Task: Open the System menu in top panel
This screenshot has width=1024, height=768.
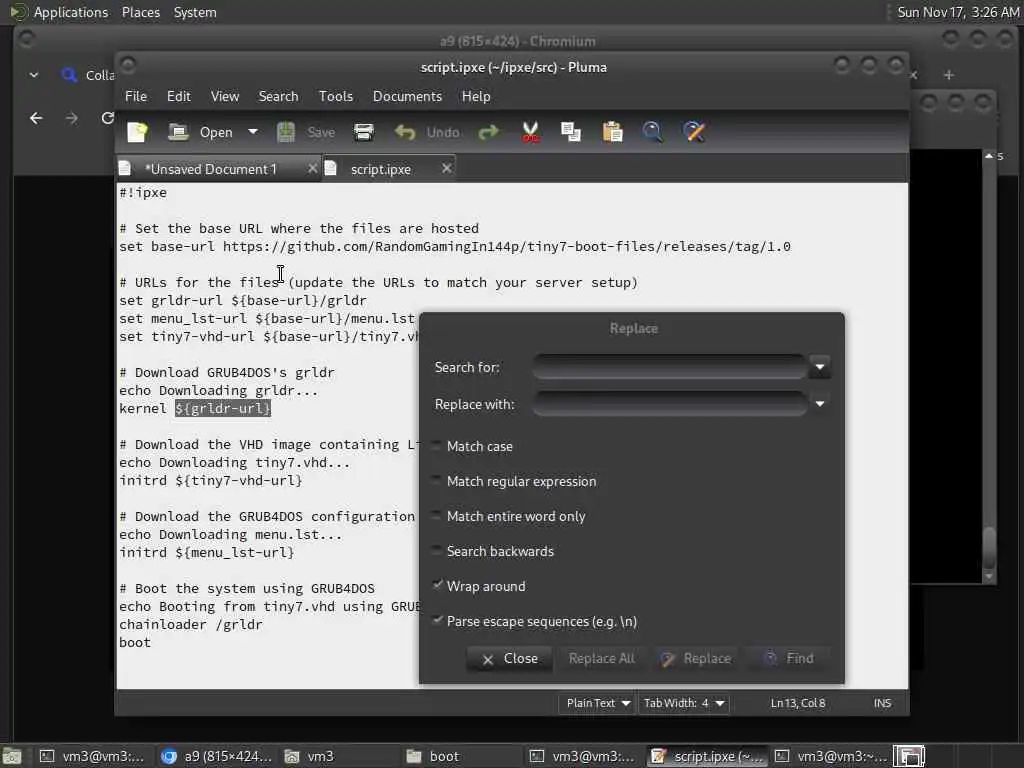Action: tap(195, 12)
